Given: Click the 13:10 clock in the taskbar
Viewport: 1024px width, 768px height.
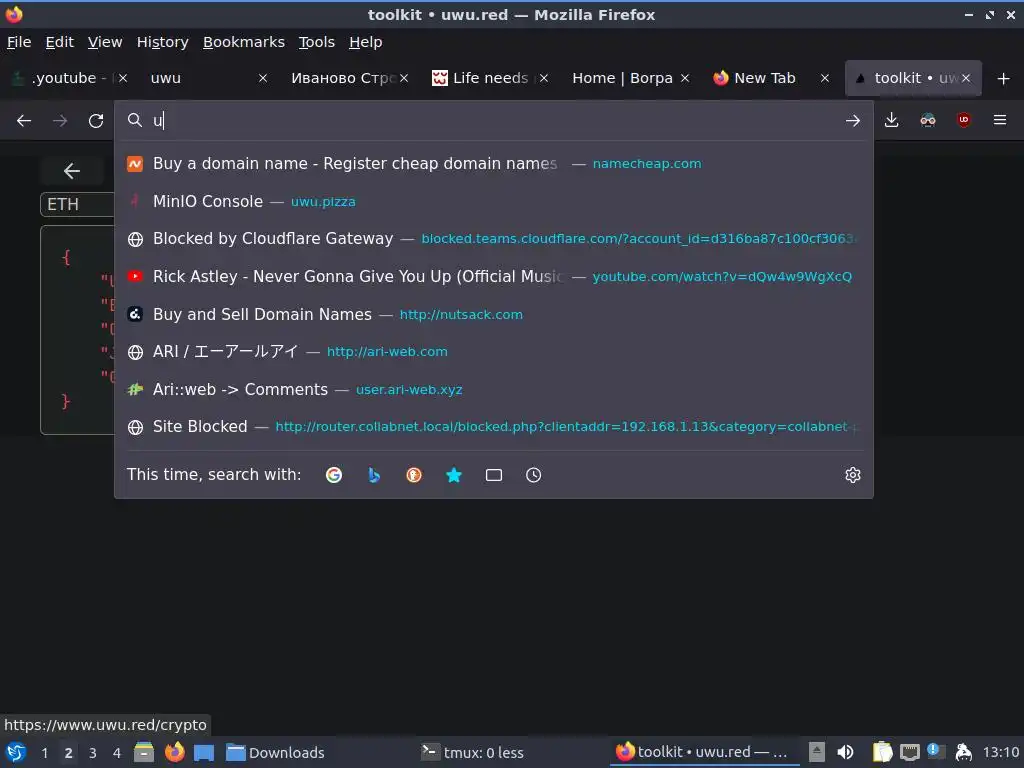Looking at the screenshot, I should pyautogui.click(x=1000, y=752).
